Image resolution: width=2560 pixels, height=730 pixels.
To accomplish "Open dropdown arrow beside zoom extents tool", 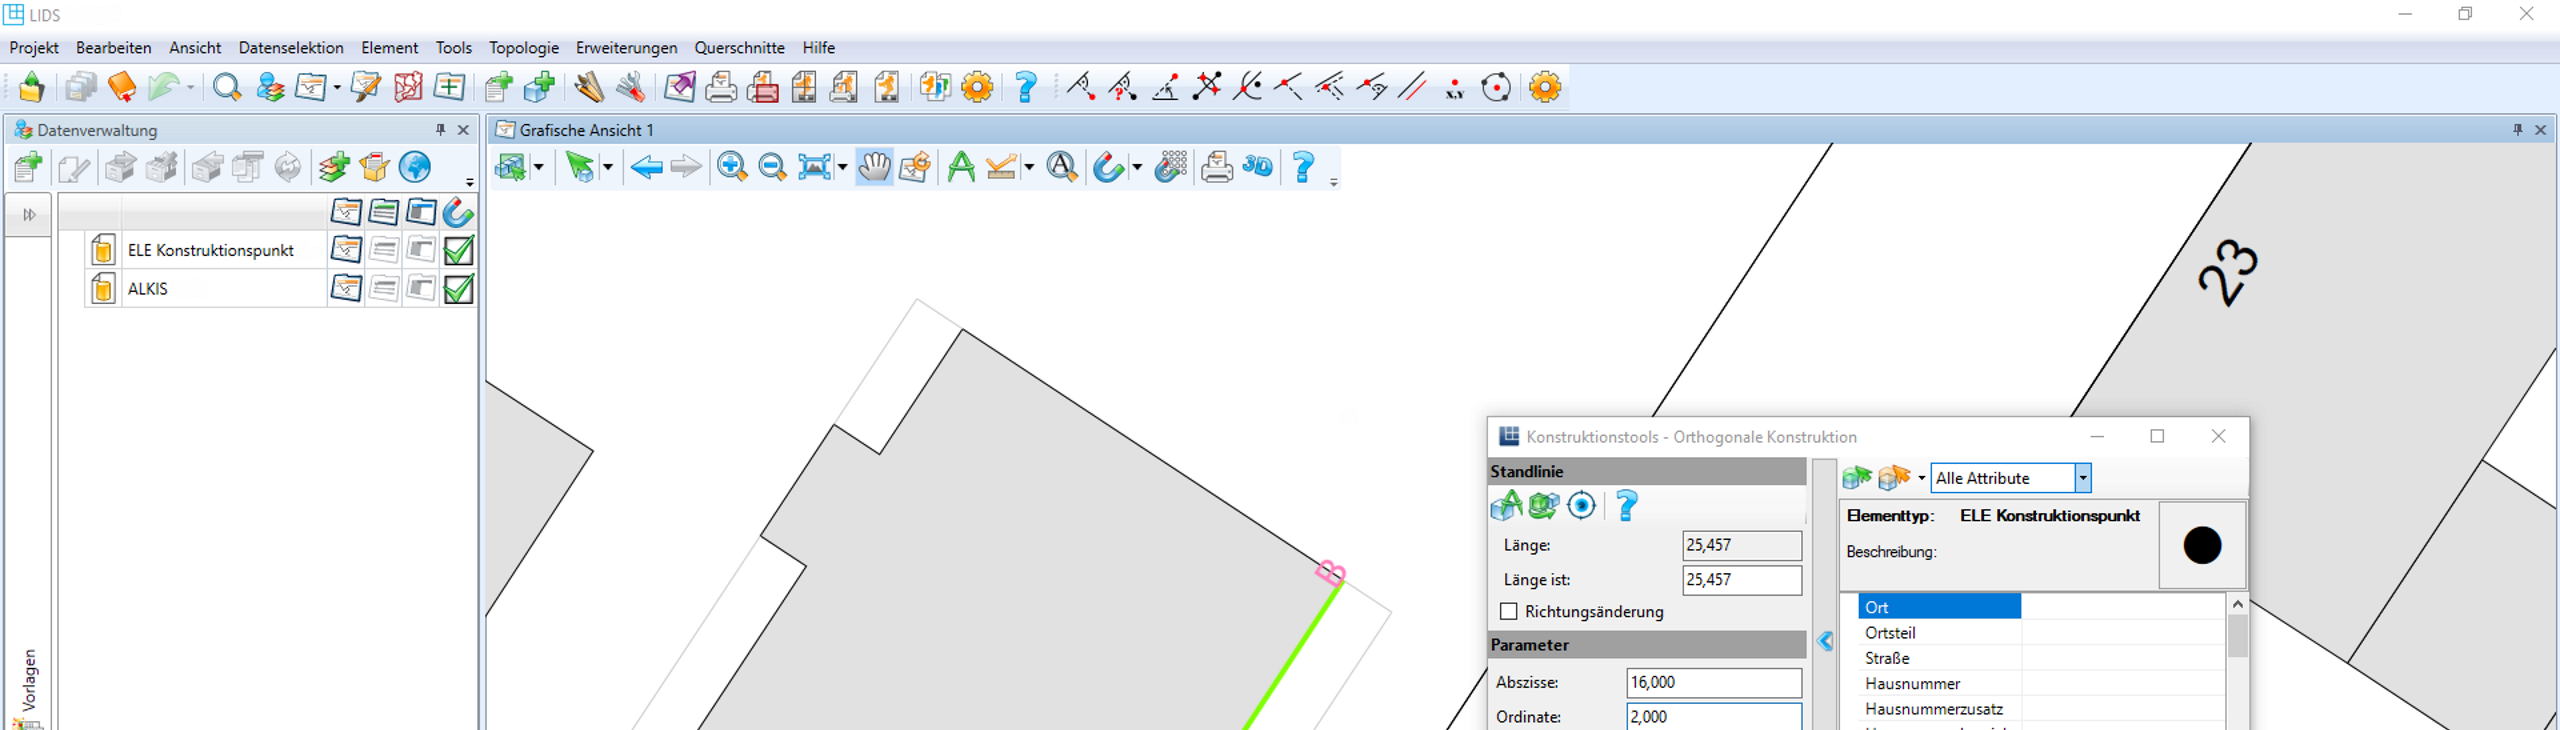I will [x=842, y=167].
